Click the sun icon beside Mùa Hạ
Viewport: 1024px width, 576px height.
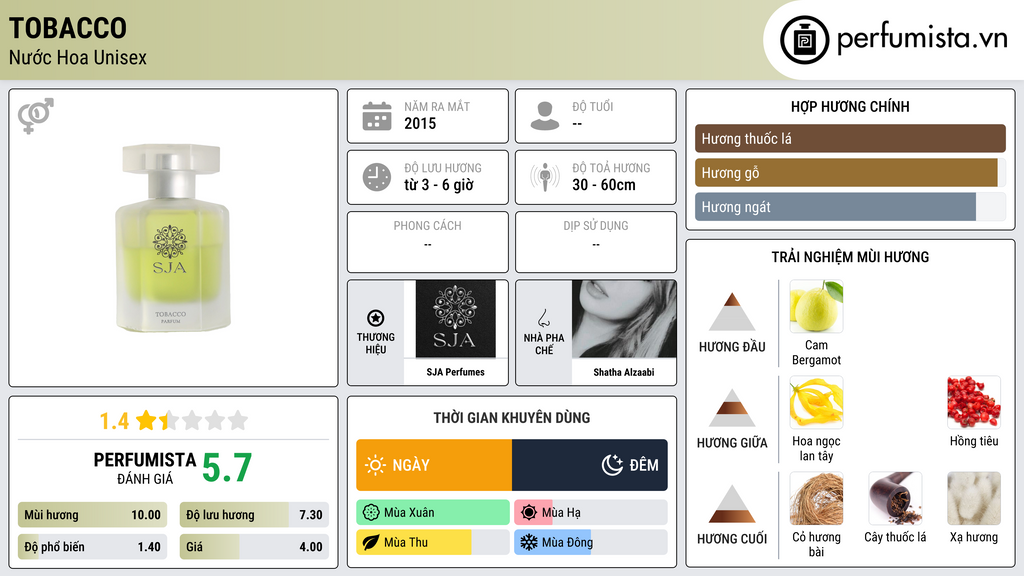pos(529,513)
